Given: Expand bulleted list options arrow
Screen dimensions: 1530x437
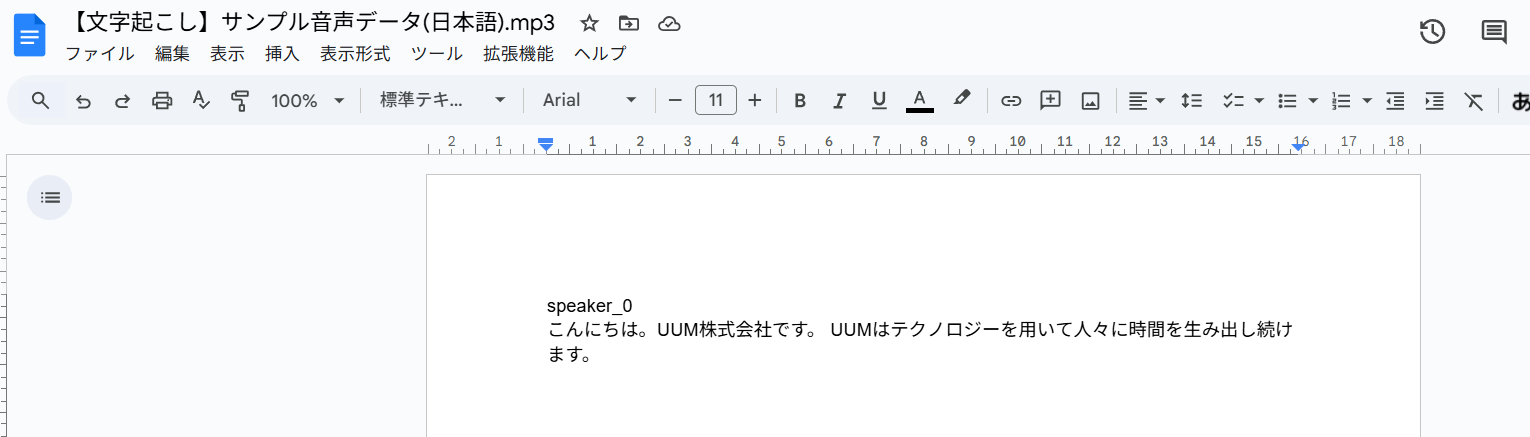Looking at the screenshot, I should click(1313, 100).
